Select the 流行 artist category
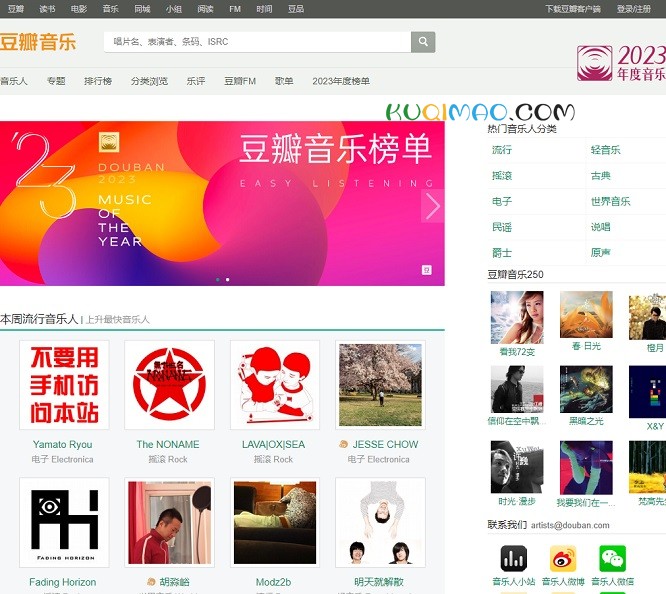The image size is (666, 594). click(x=502, y=150)
